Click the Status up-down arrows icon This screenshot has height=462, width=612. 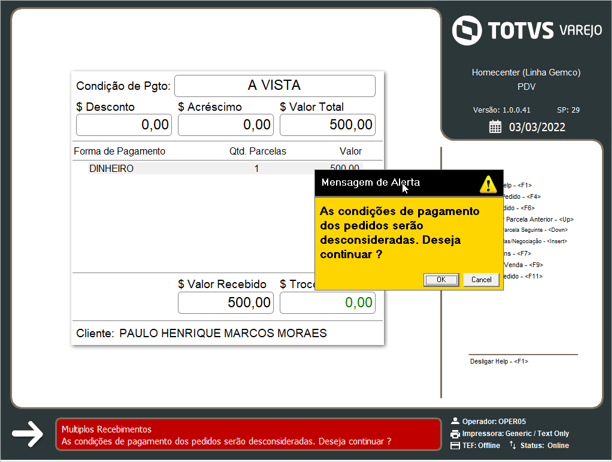[x=513, y=445]
